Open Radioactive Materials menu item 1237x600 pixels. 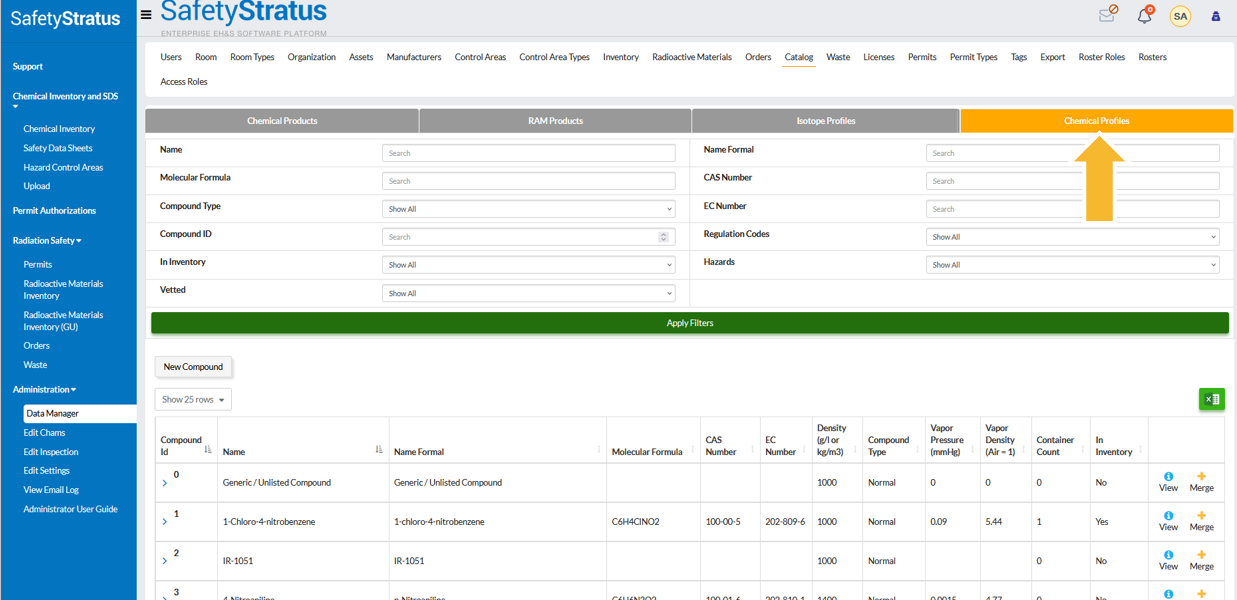point(692,57)
